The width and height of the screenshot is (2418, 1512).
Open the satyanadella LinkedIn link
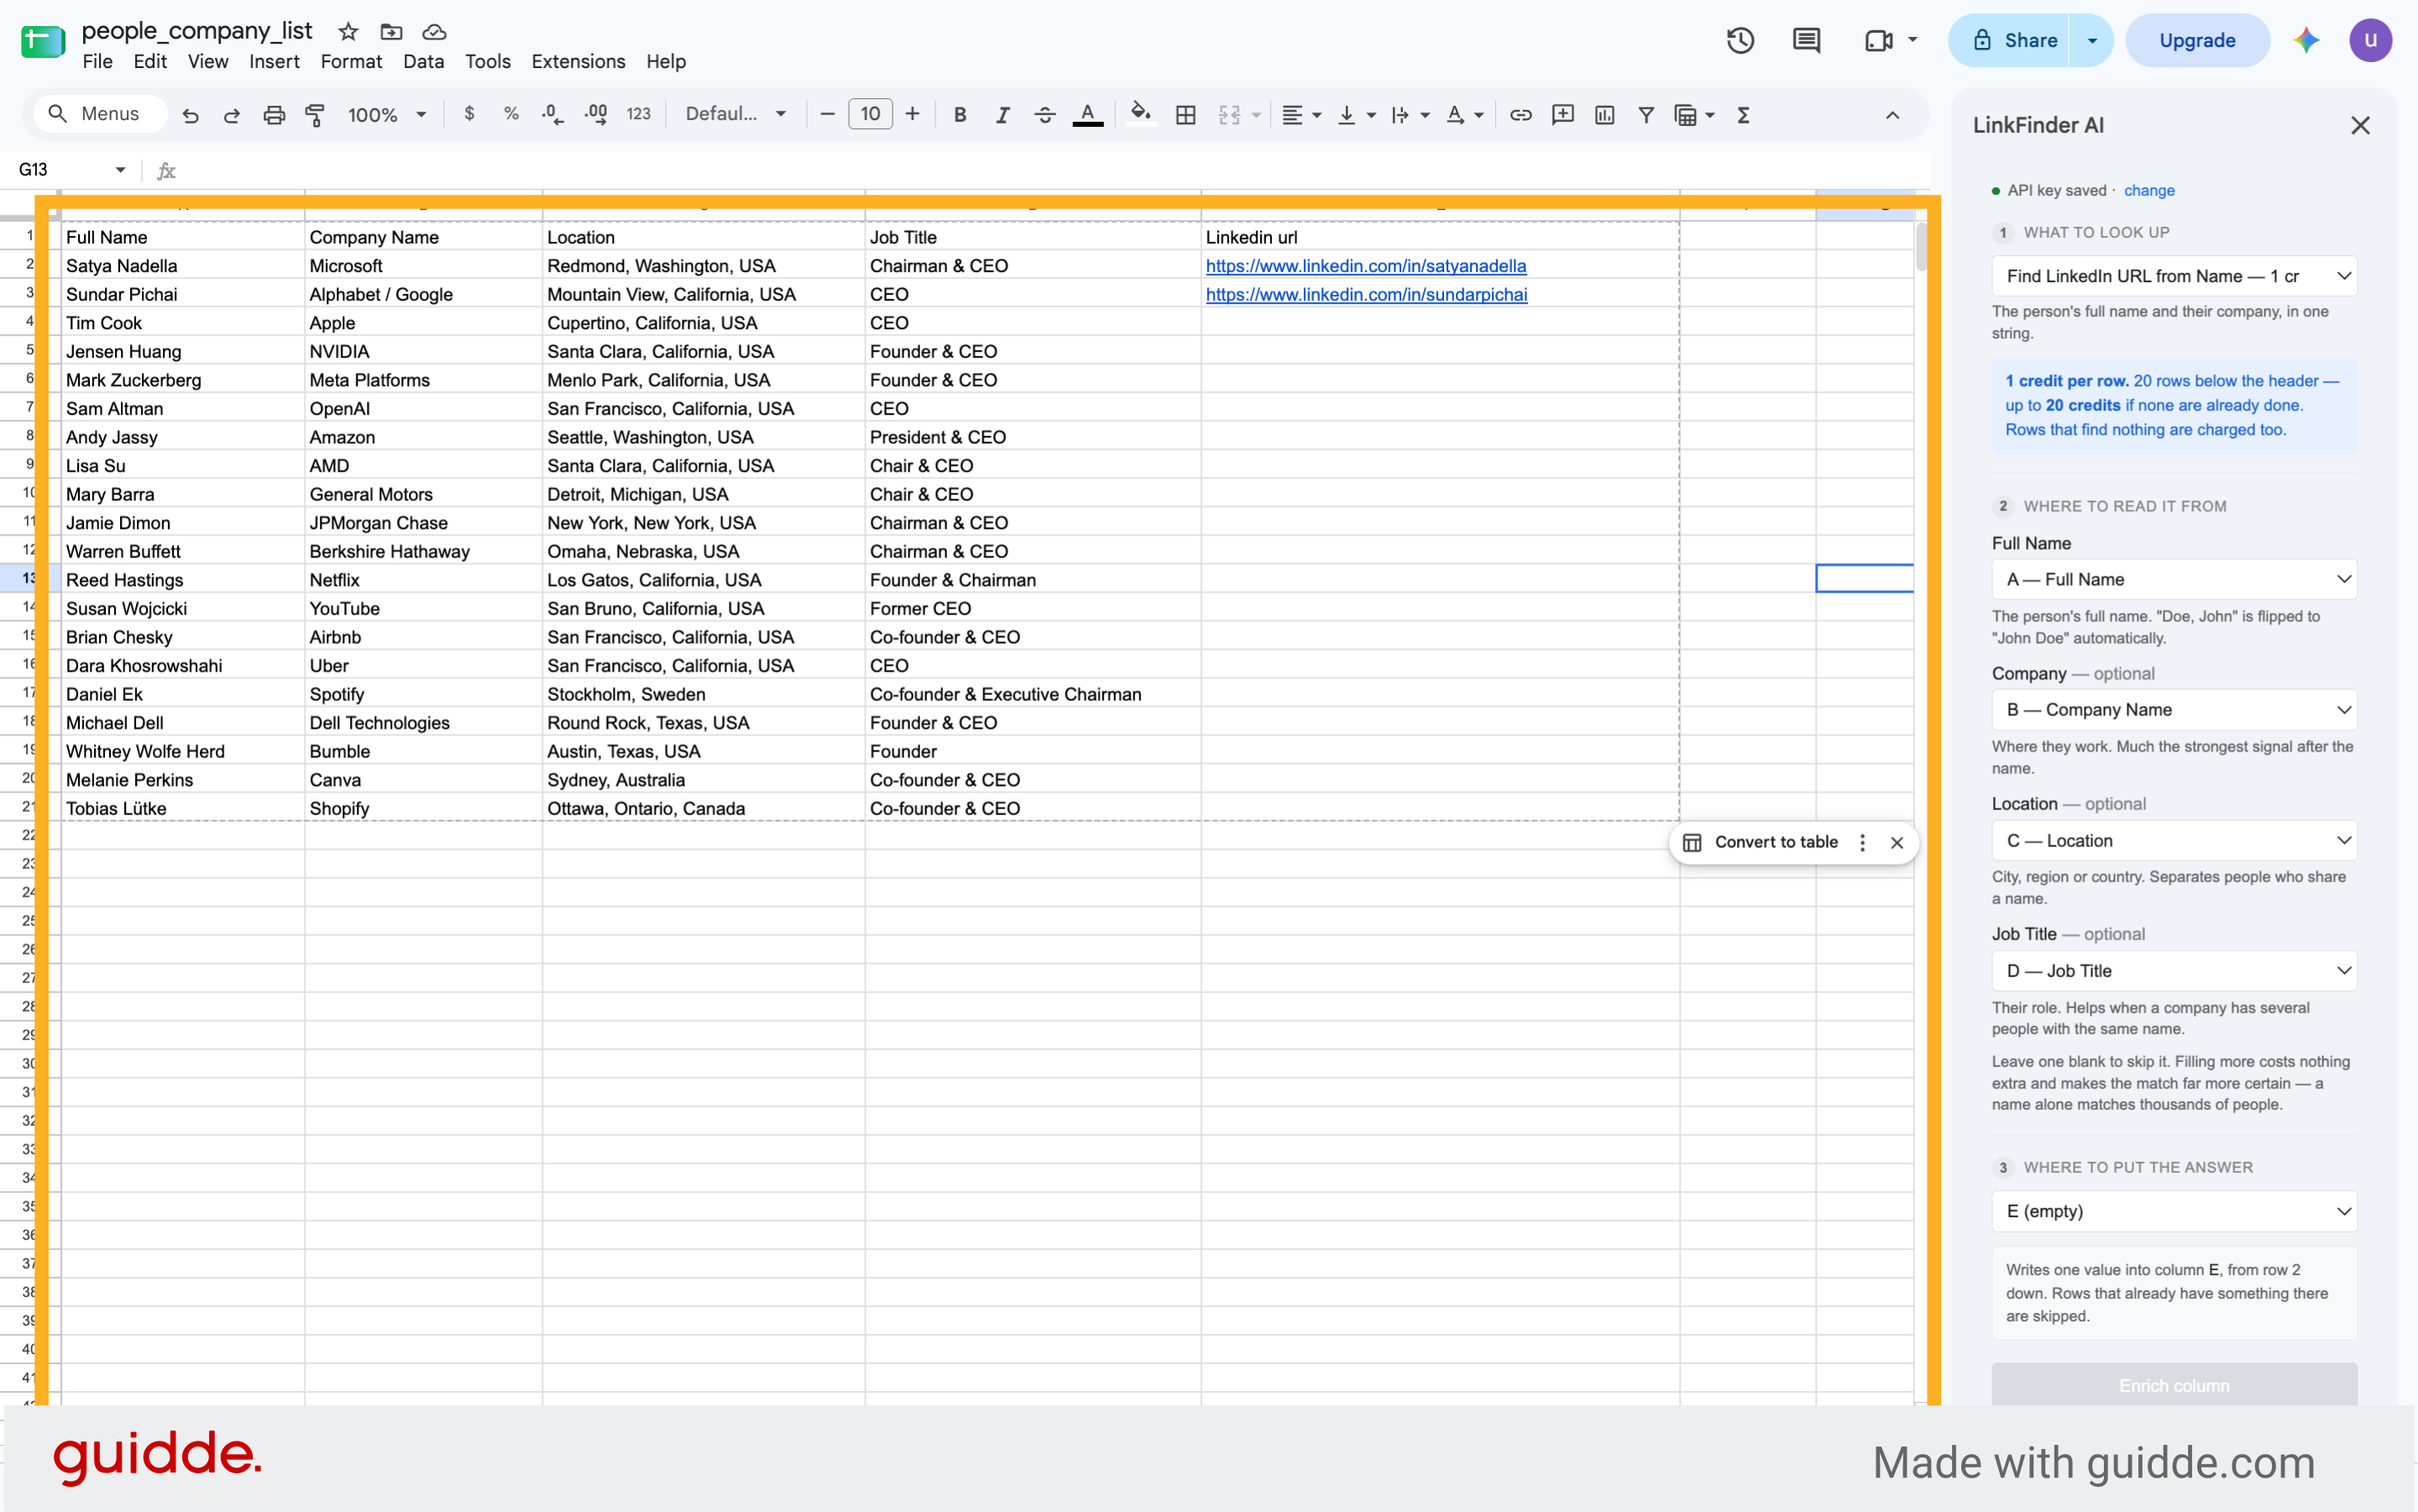1366,266
